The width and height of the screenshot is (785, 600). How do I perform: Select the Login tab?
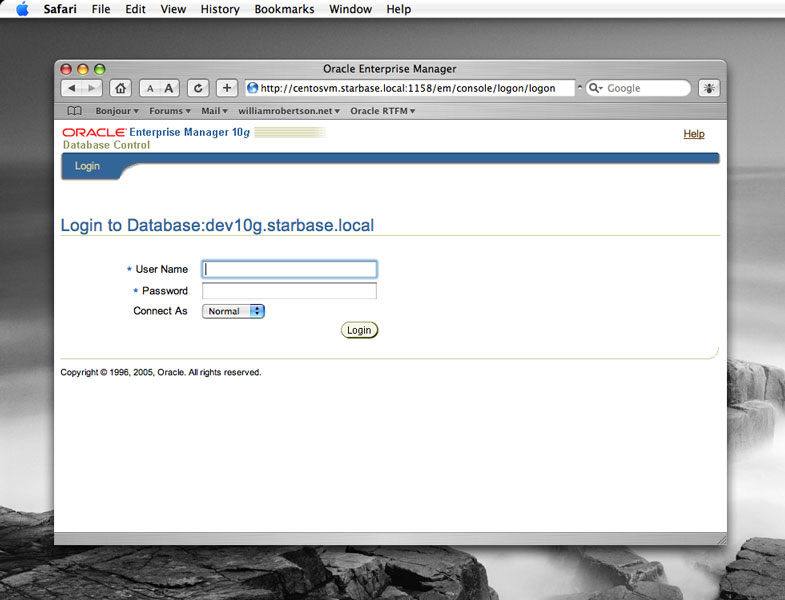(87, 166)
